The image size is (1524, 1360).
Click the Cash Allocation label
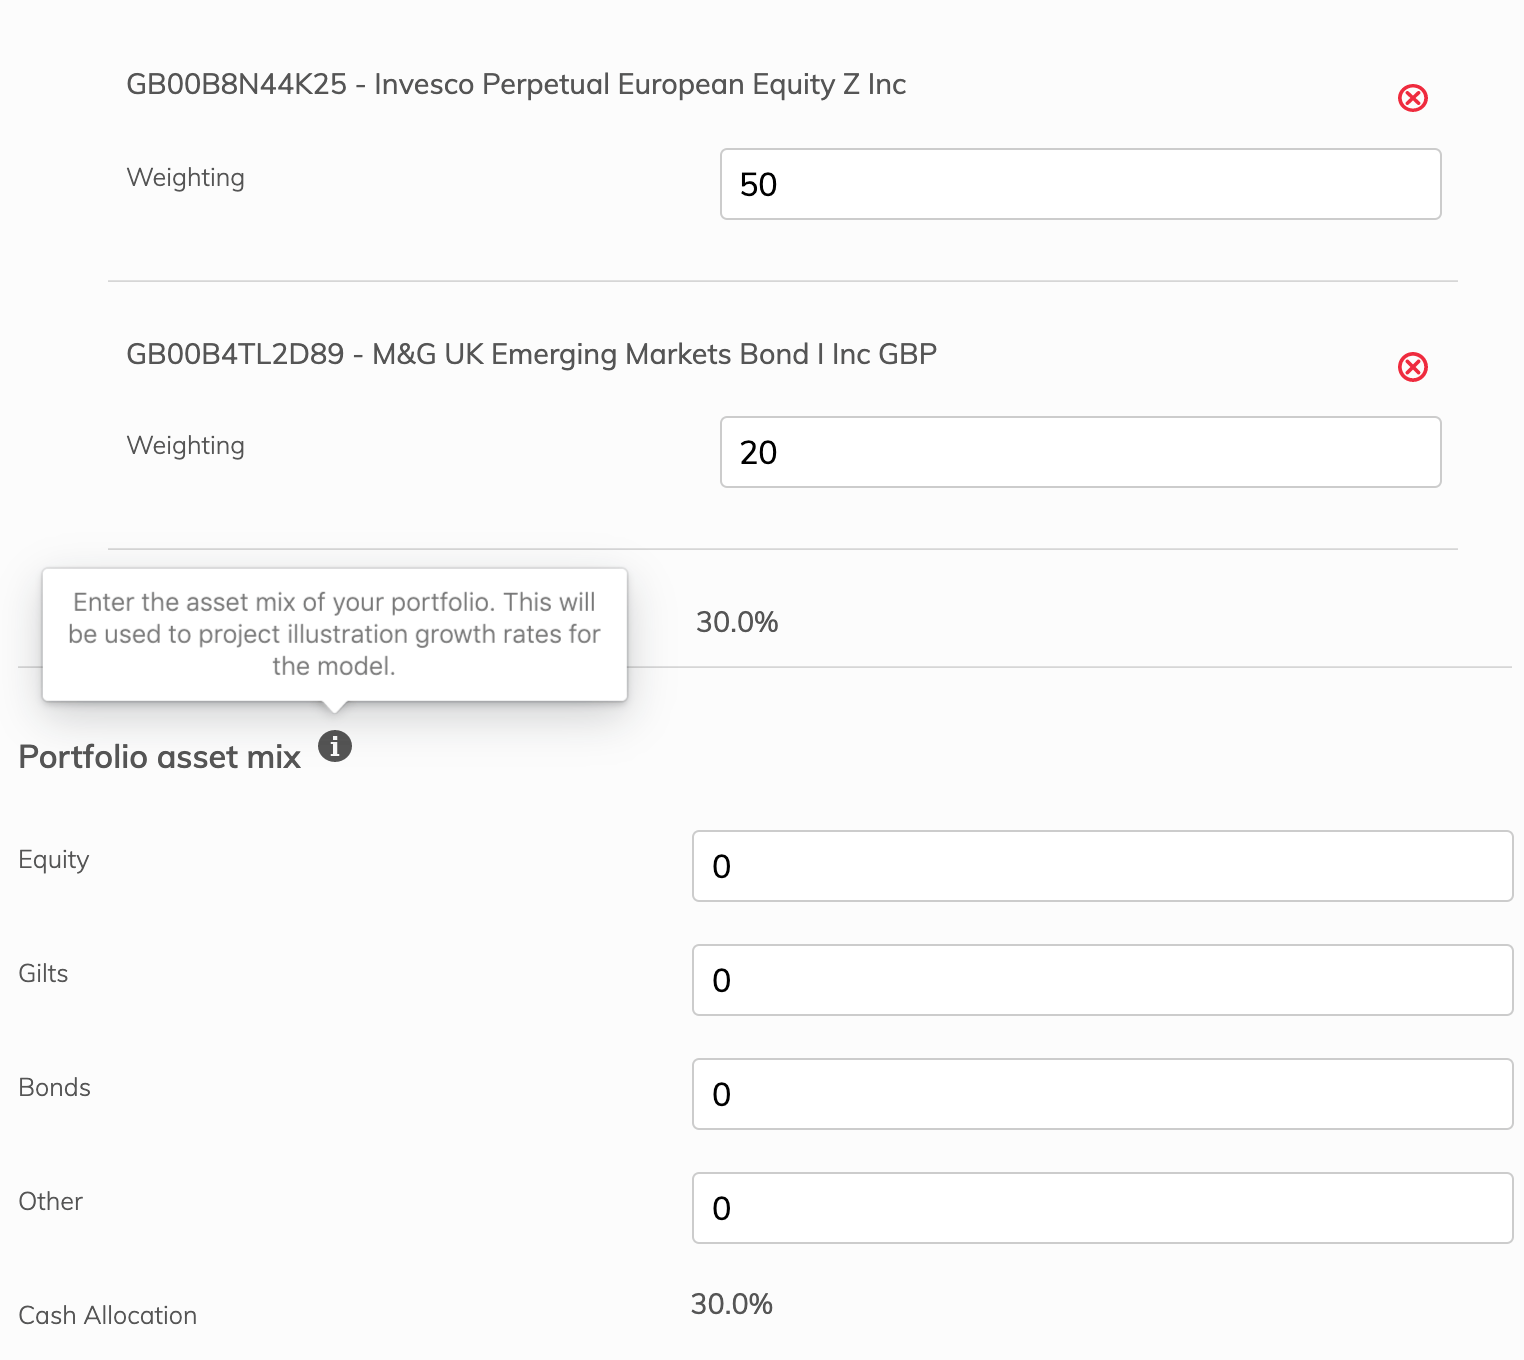[108, 1316]
